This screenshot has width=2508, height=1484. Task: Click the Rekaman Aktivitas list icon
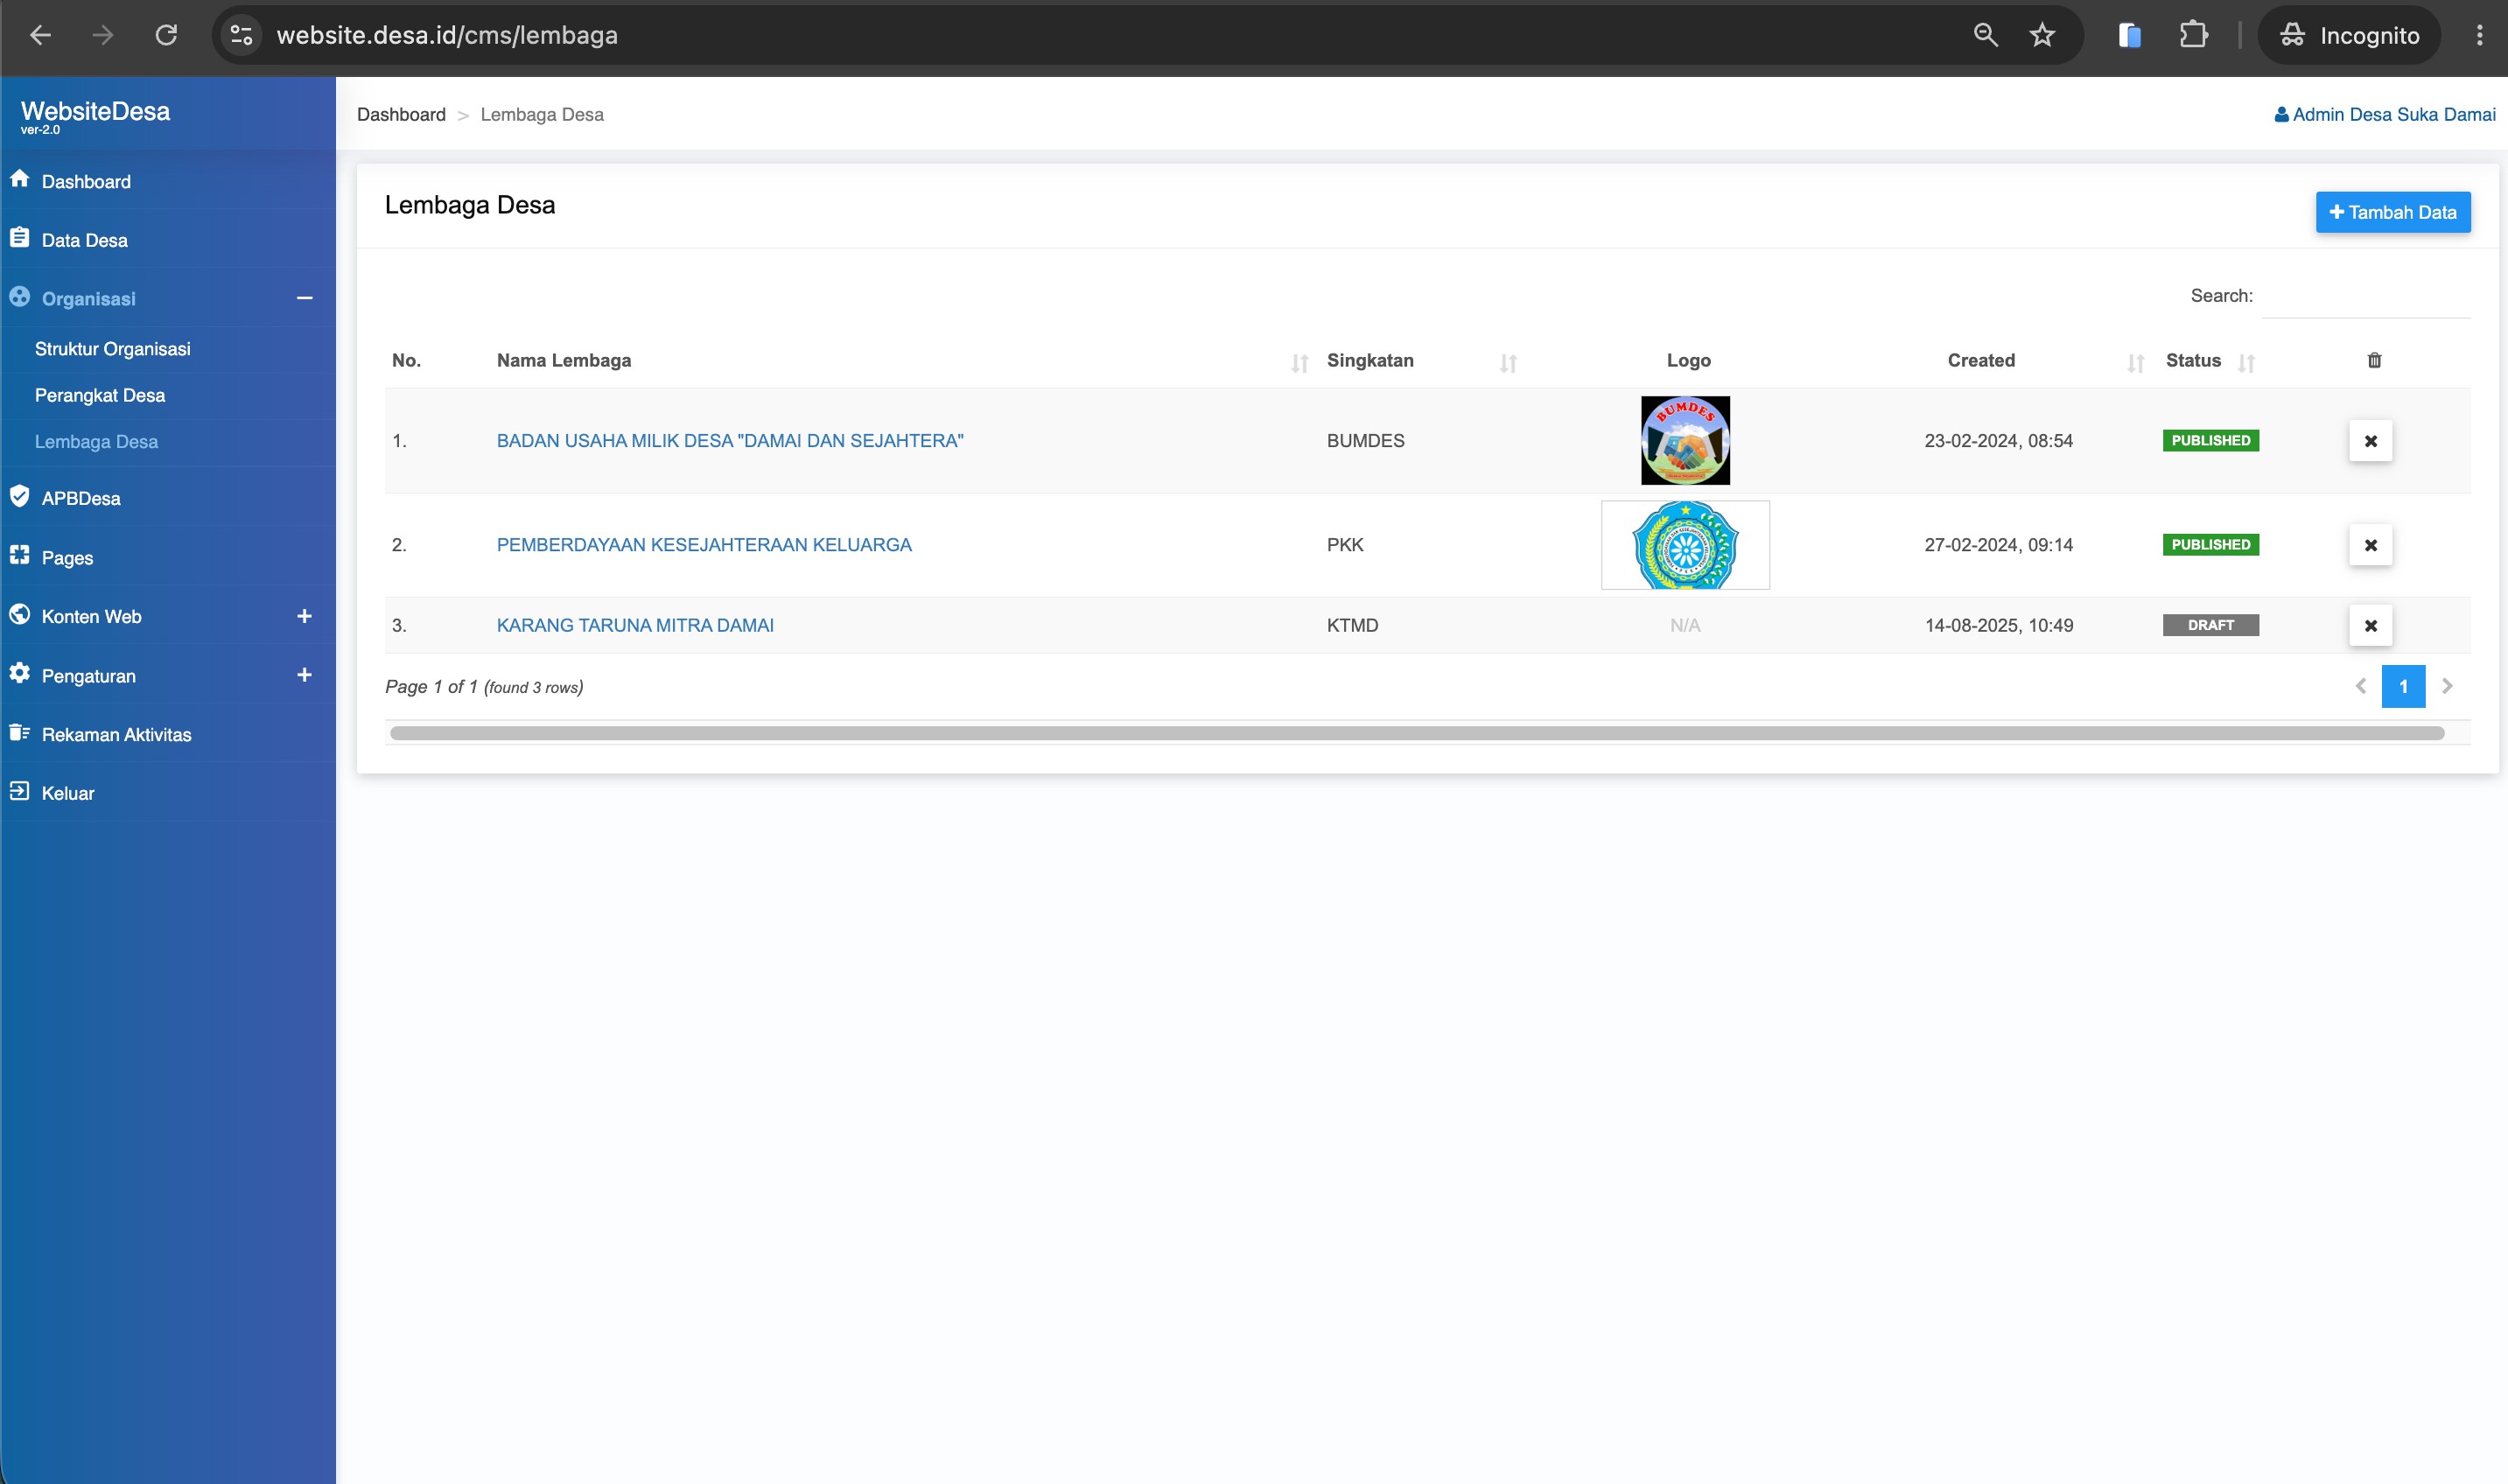19,732
